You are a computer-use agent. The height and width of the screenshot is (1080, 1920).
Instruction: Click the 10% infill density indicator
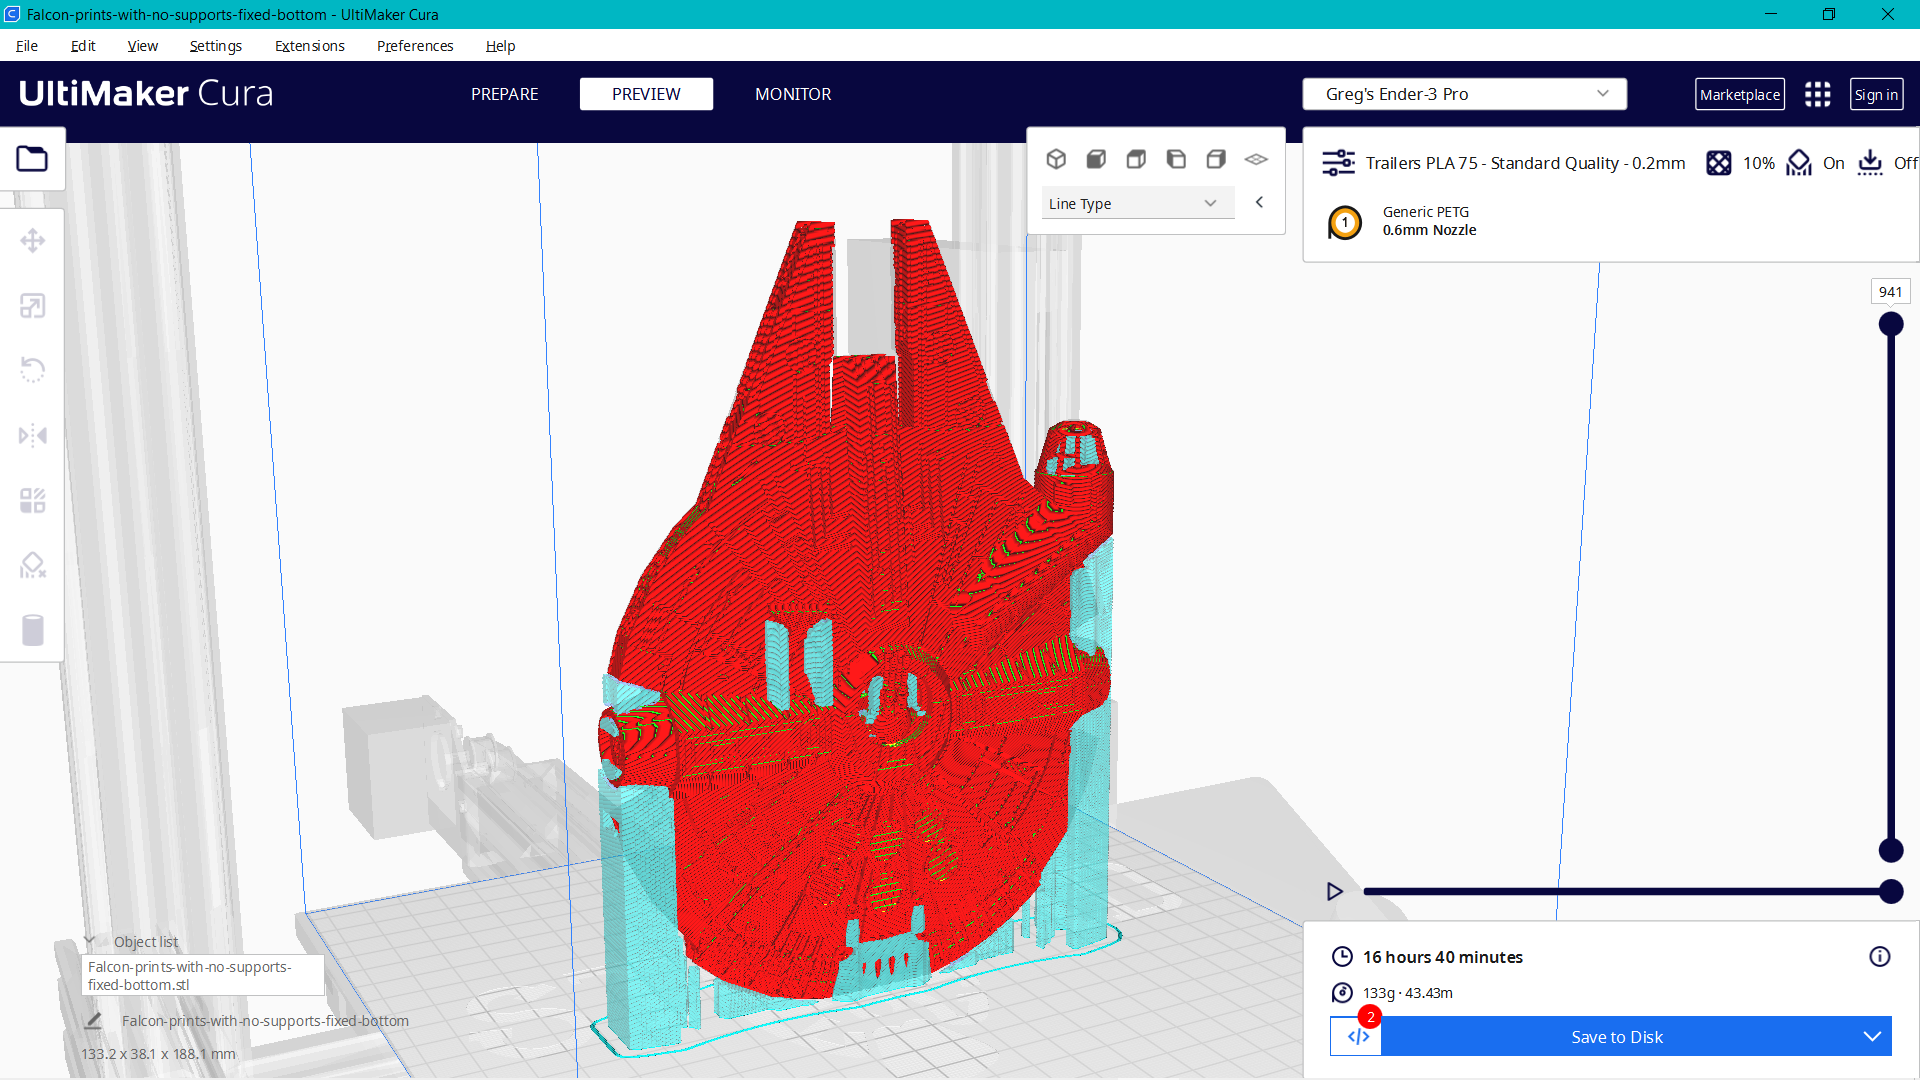click(1740, 163)
